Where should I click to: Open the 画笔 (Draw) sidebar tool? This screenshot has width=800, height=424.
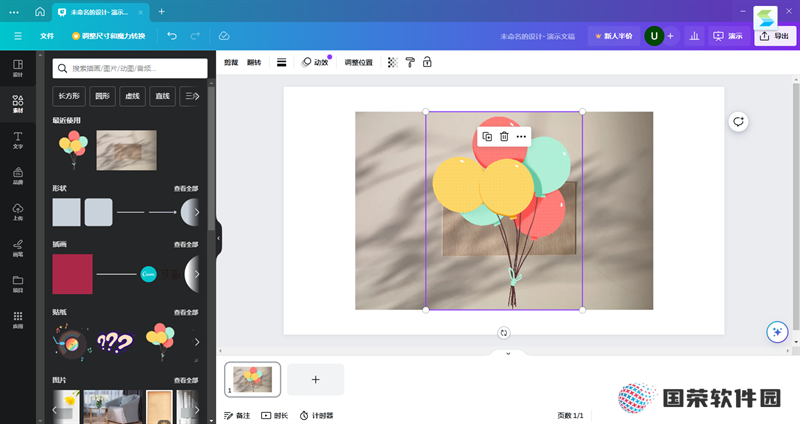point(18,247)
